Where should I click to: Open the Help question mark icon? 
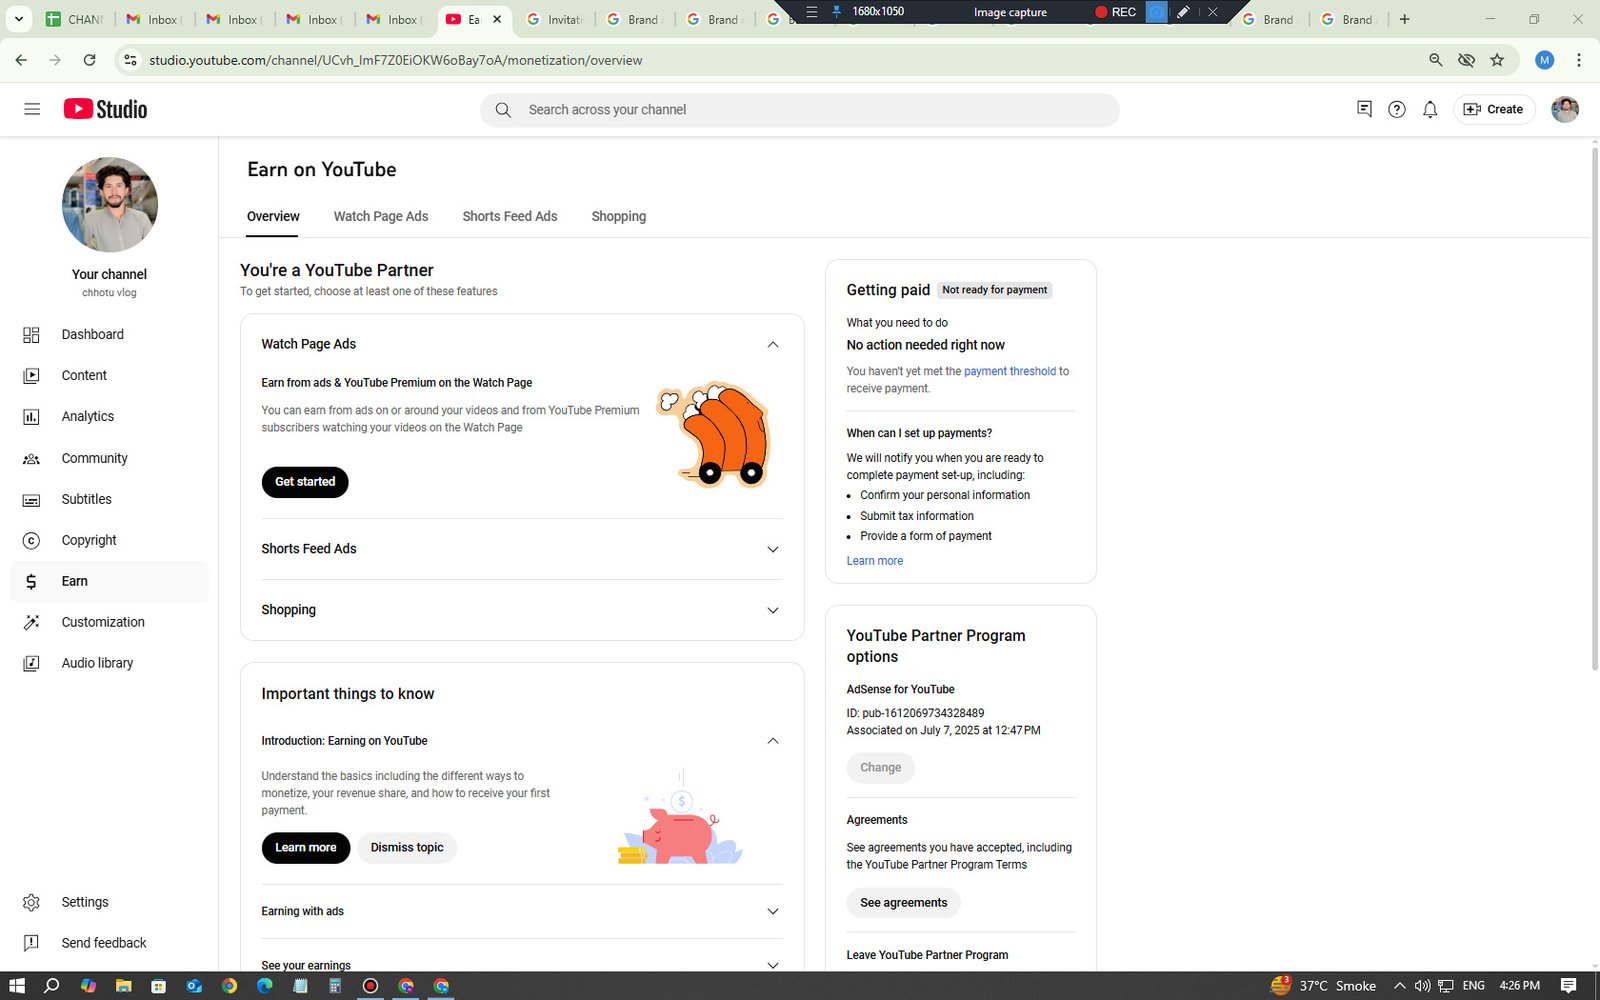coord(1397,109)
